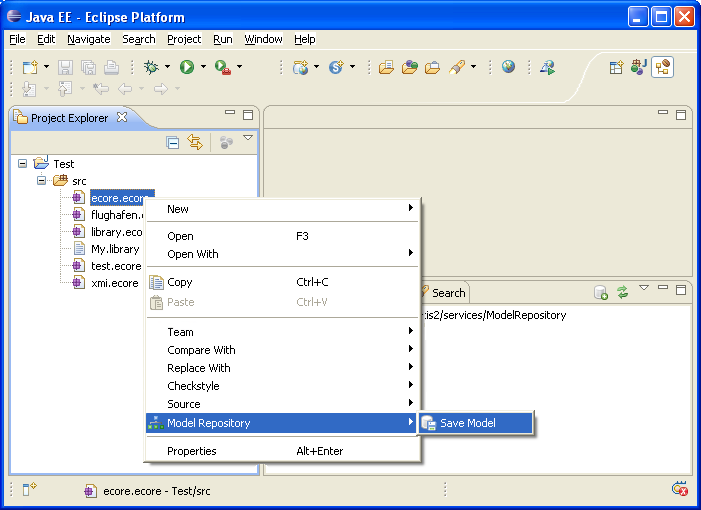Click the green refresh icon in bottom panel
701x510 pixels.
[623, 292]
